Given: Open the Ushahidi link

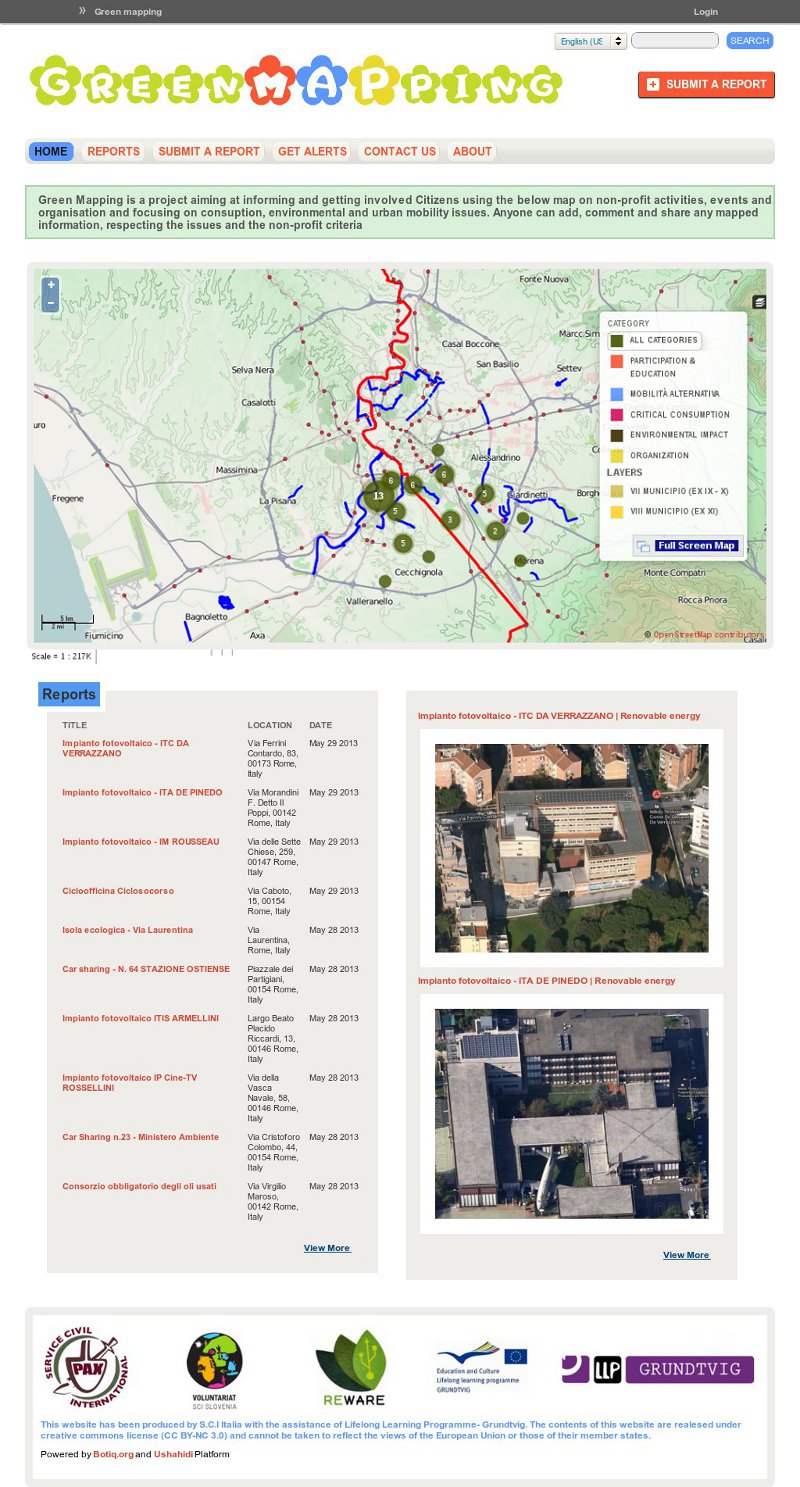Looking at the screenshot, I should coord(173,1454).
